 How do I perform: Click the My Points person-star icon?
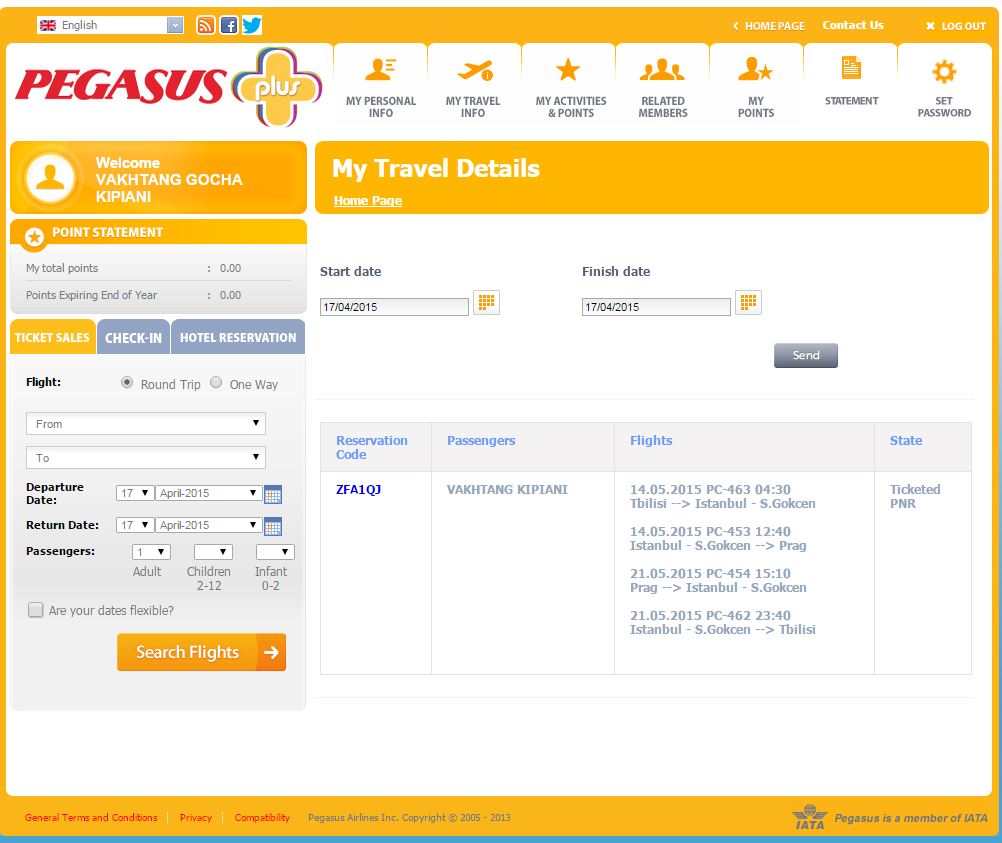click(x=755, y=68)
